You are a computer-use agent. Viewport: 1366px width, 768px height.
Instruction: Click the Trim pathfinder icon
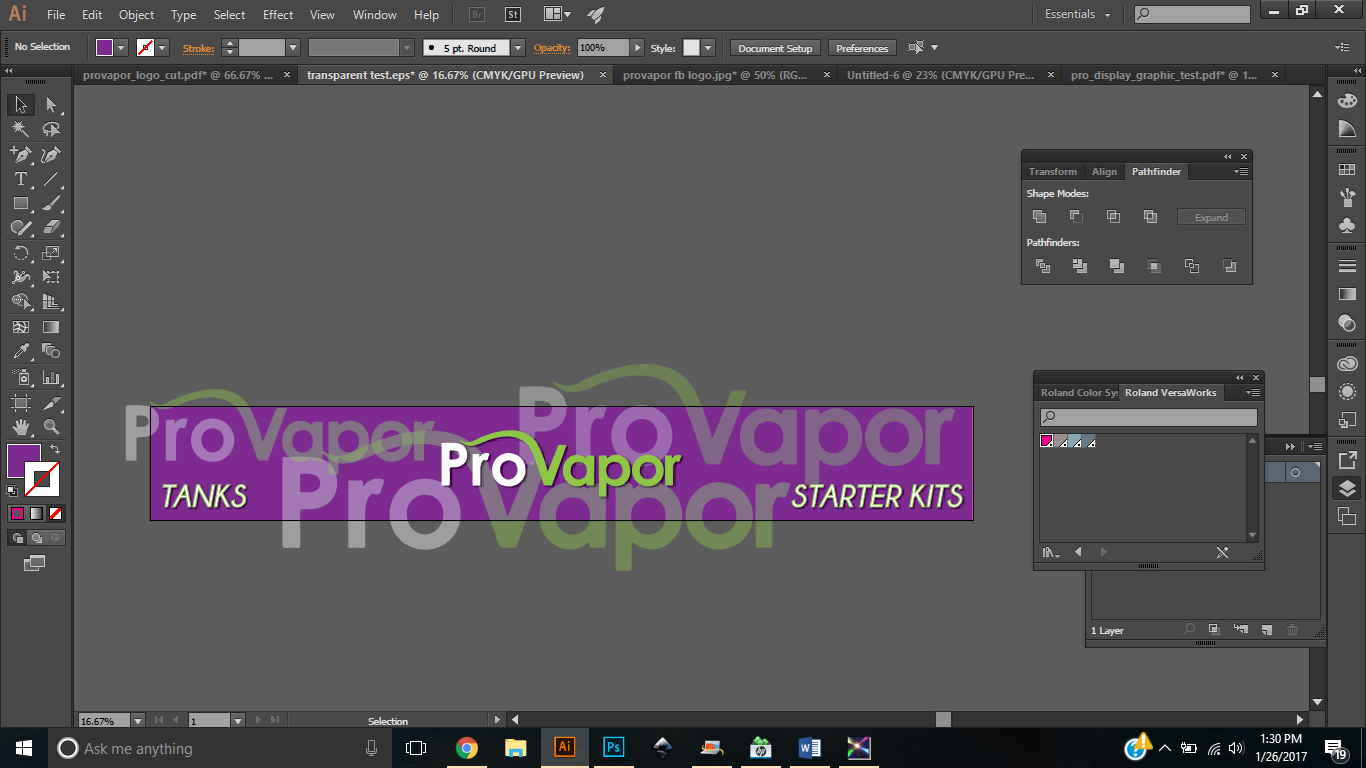(x=1080, y=266)
